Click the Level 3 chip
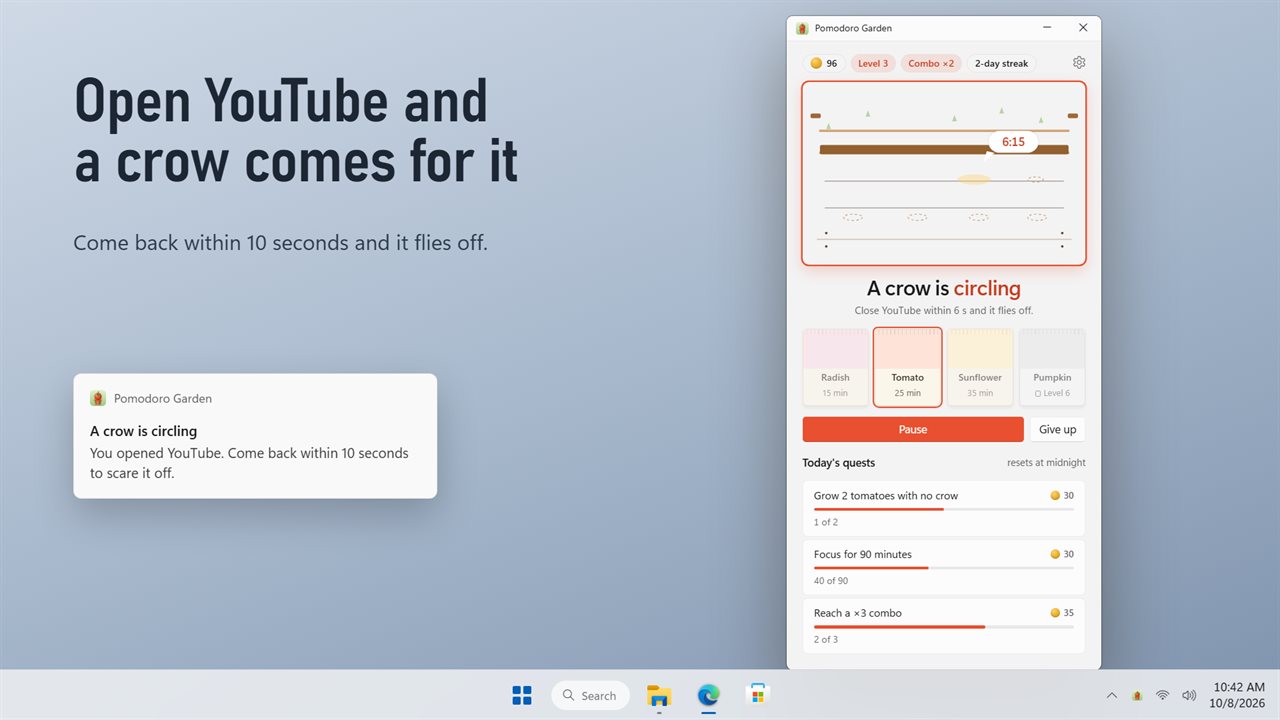Image resolution: width=1280 pixels, height=720 pixels. tap(873, 63)
